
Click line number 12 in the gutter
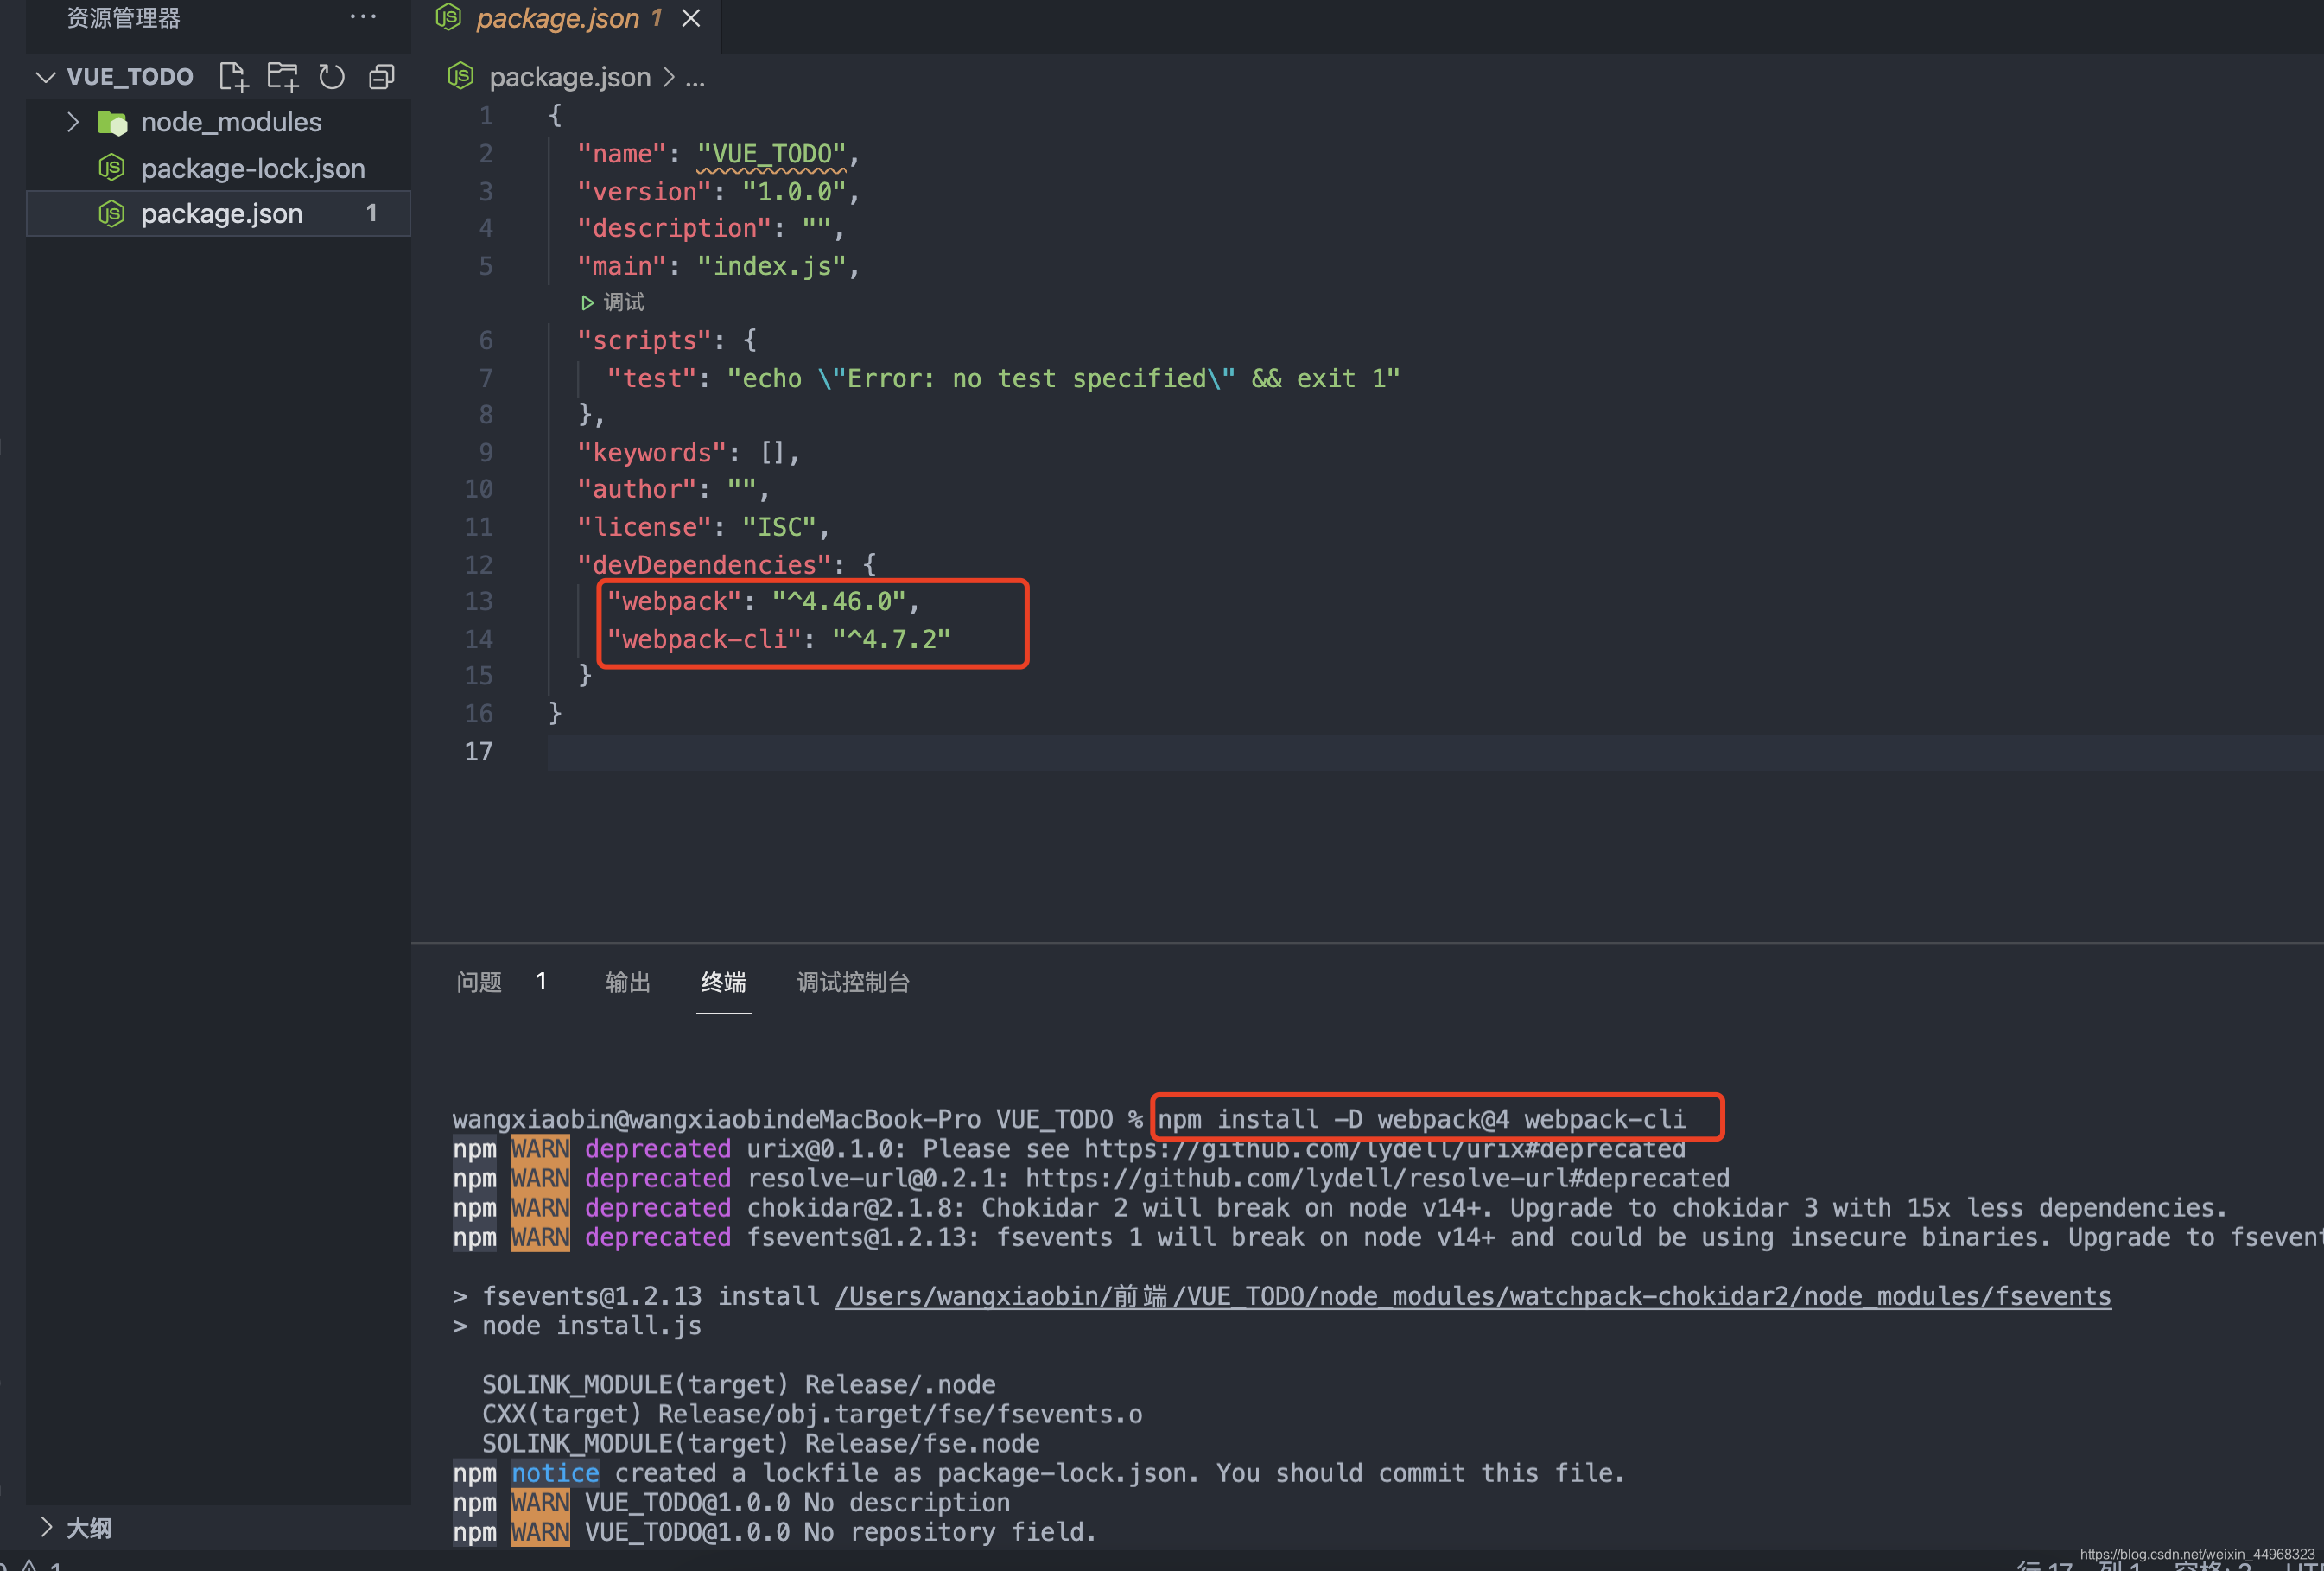479,565
